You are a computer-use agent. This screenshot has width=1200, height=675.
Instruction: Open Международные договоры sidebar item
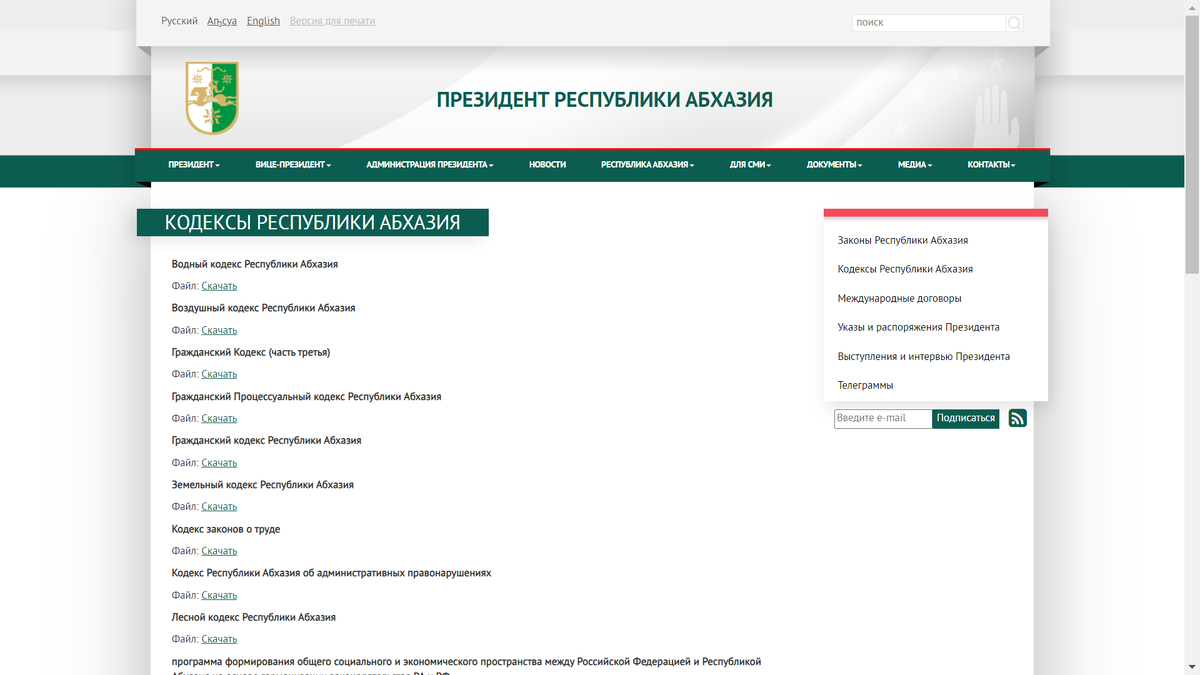pyautogui.click(x=900, y=298)
